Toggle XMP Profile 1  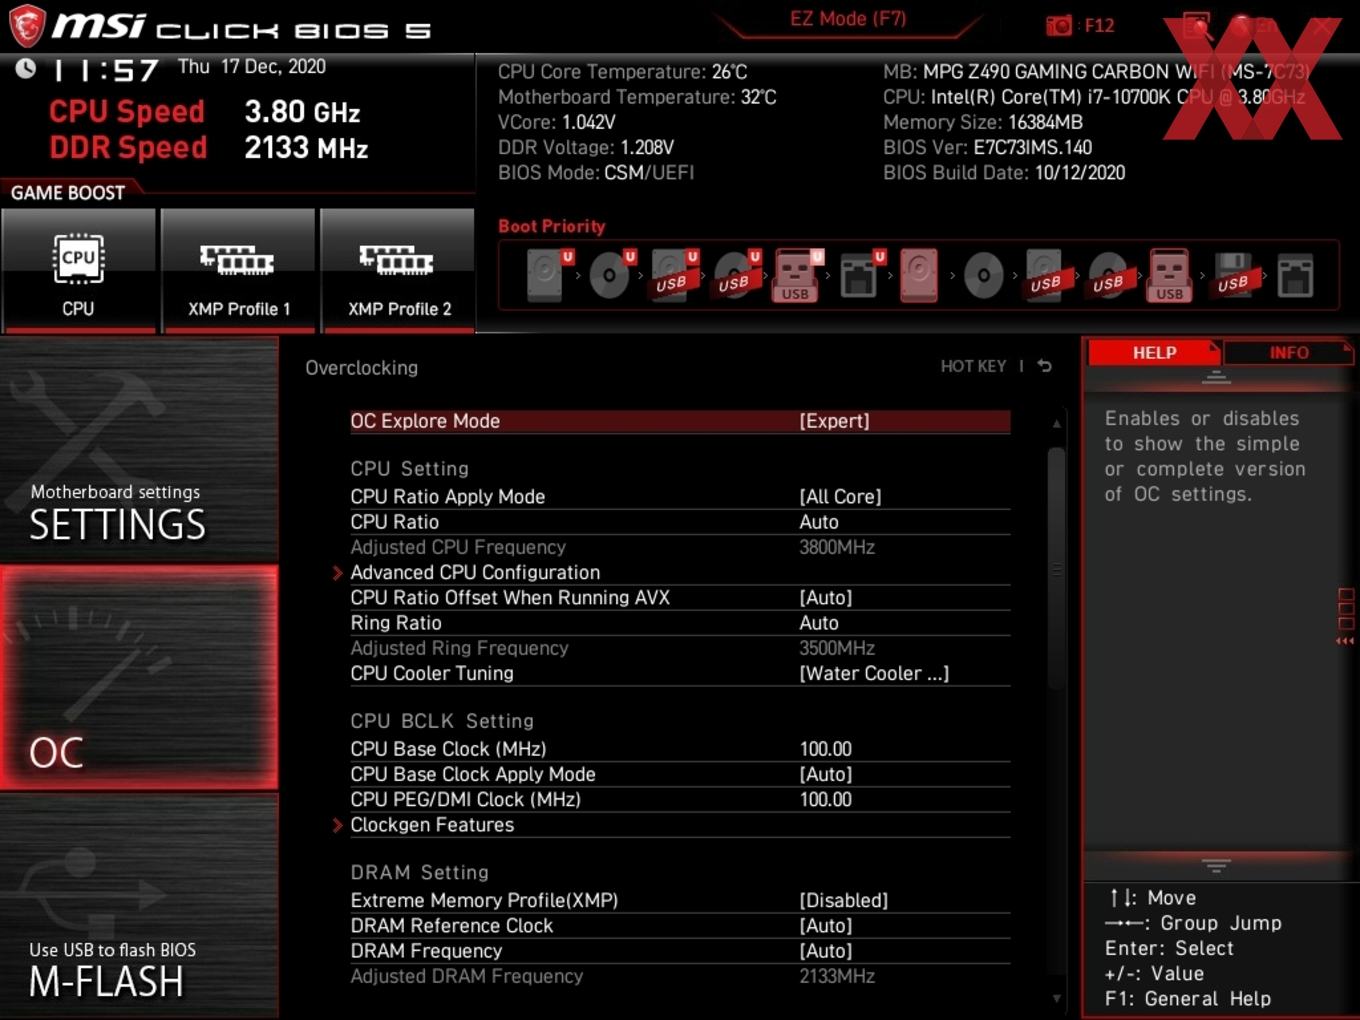pos(238,270)
